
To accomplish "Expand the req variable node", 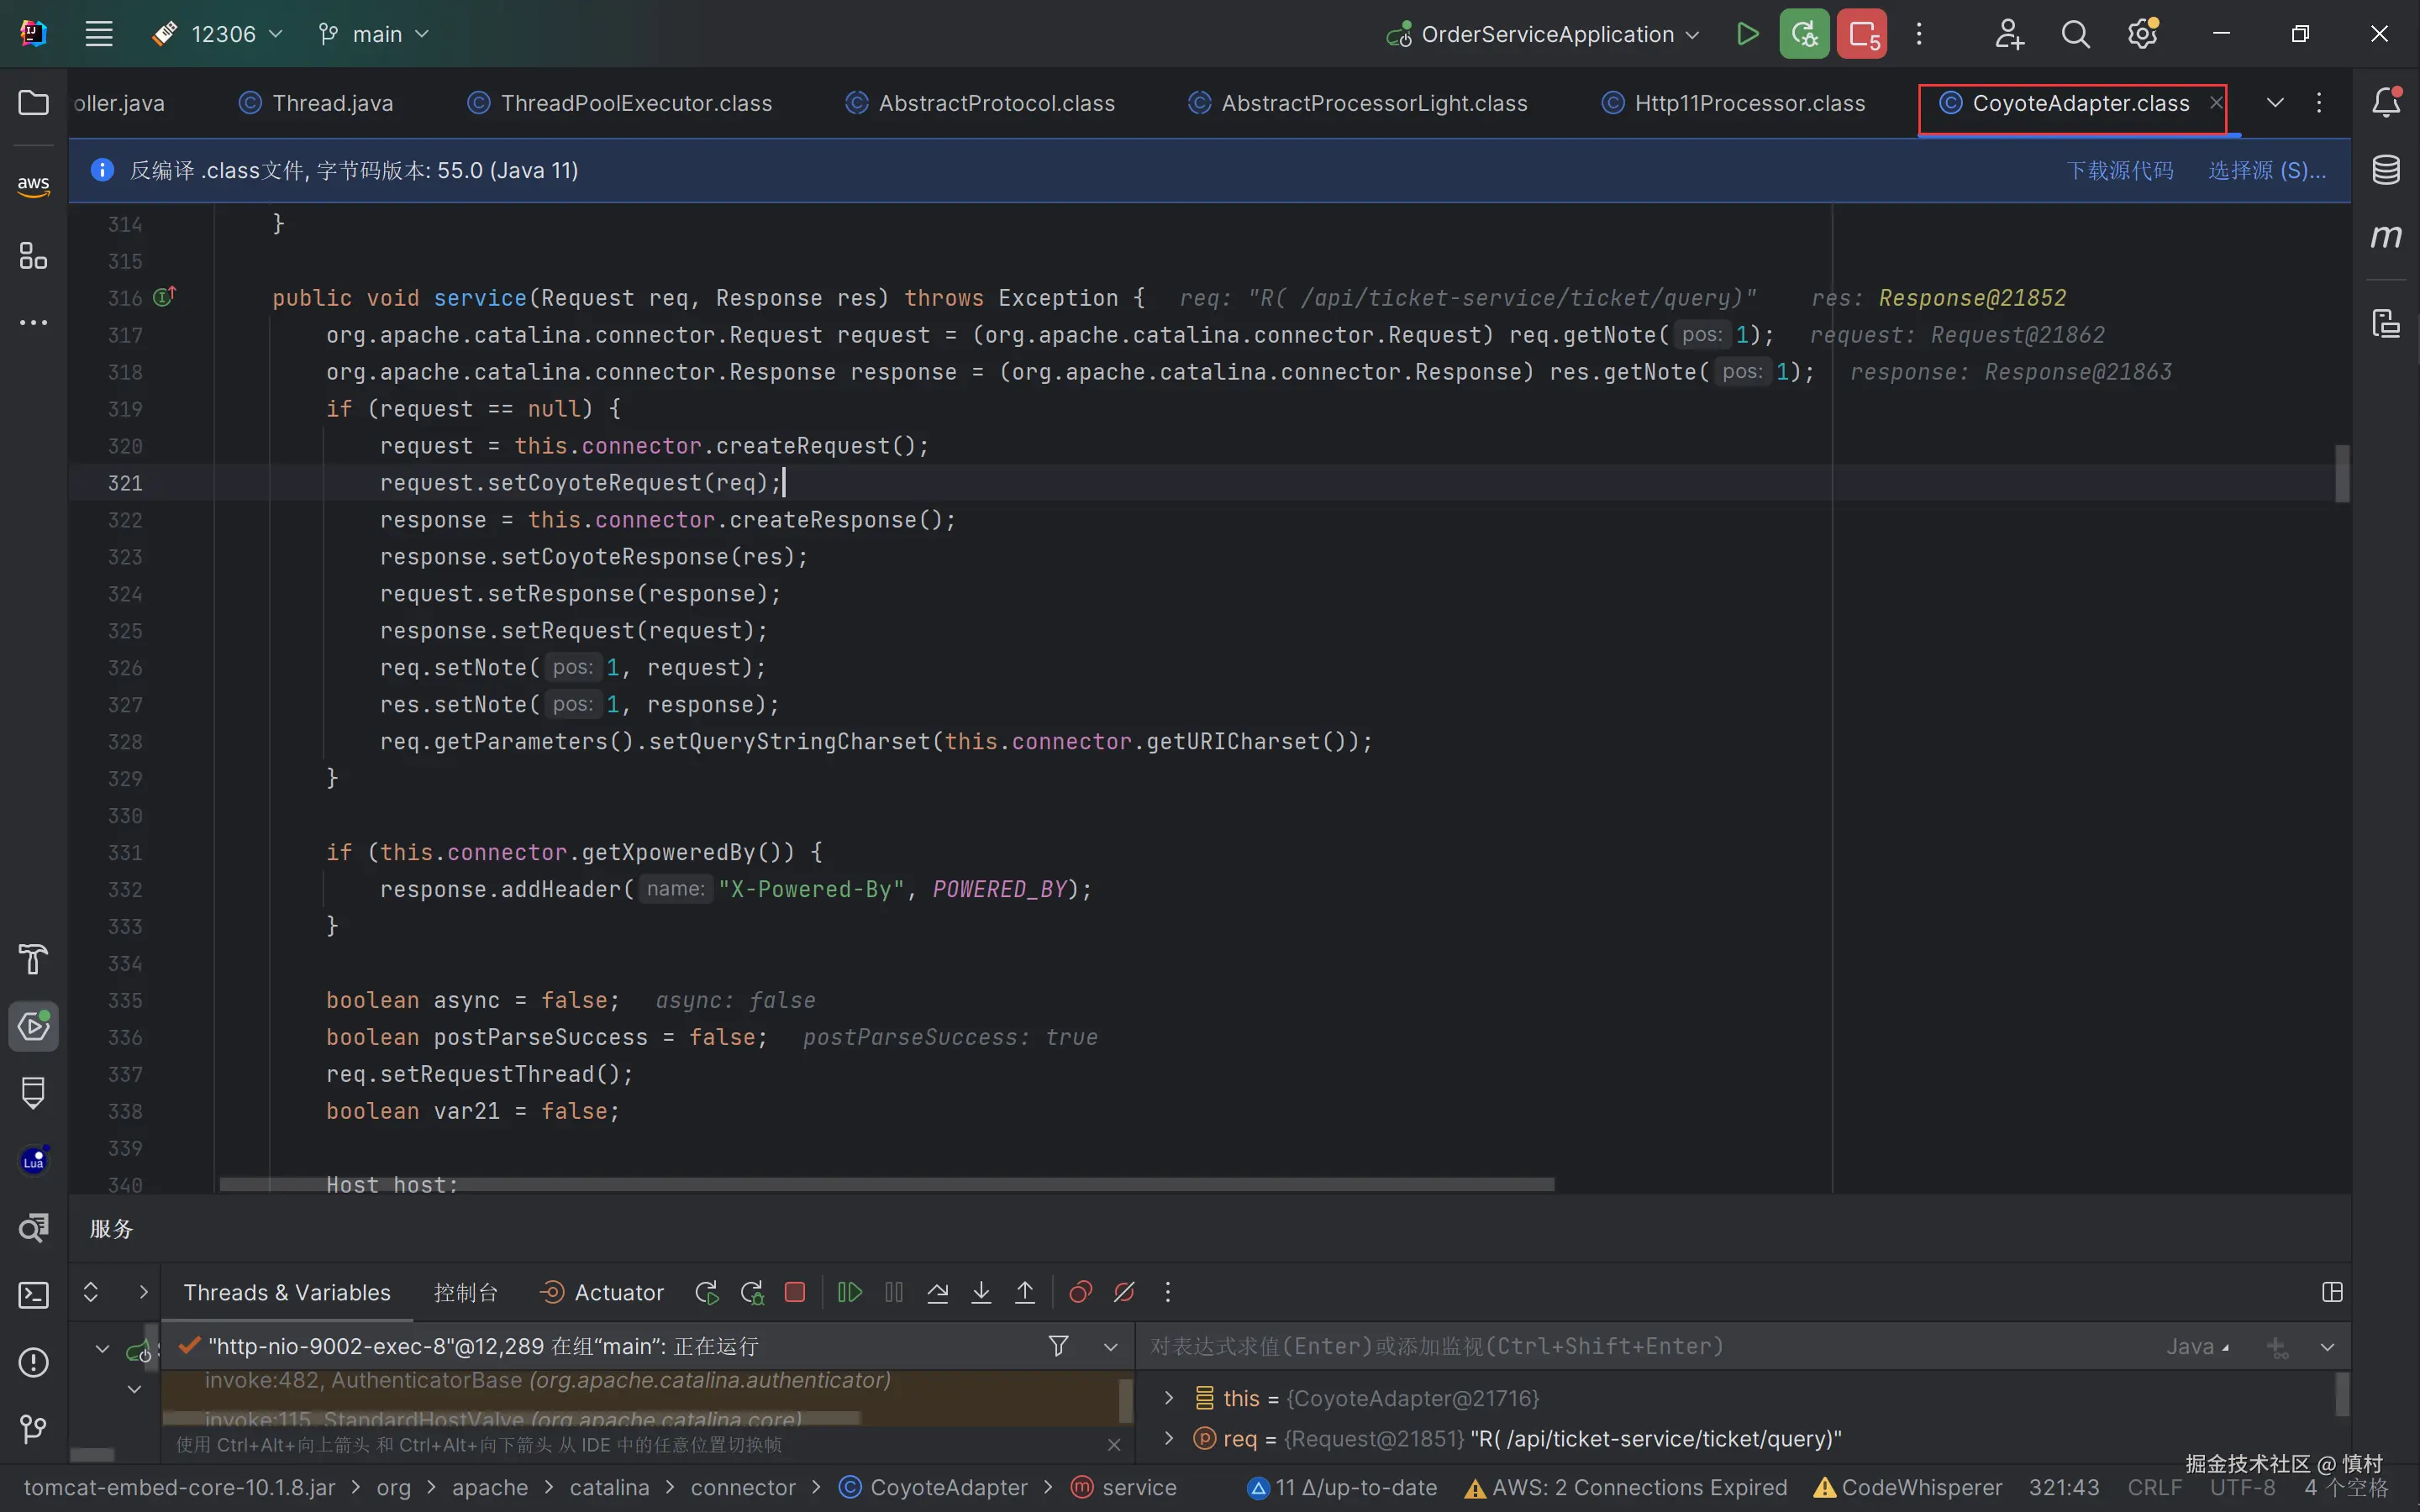I will coord(1168,1438).
